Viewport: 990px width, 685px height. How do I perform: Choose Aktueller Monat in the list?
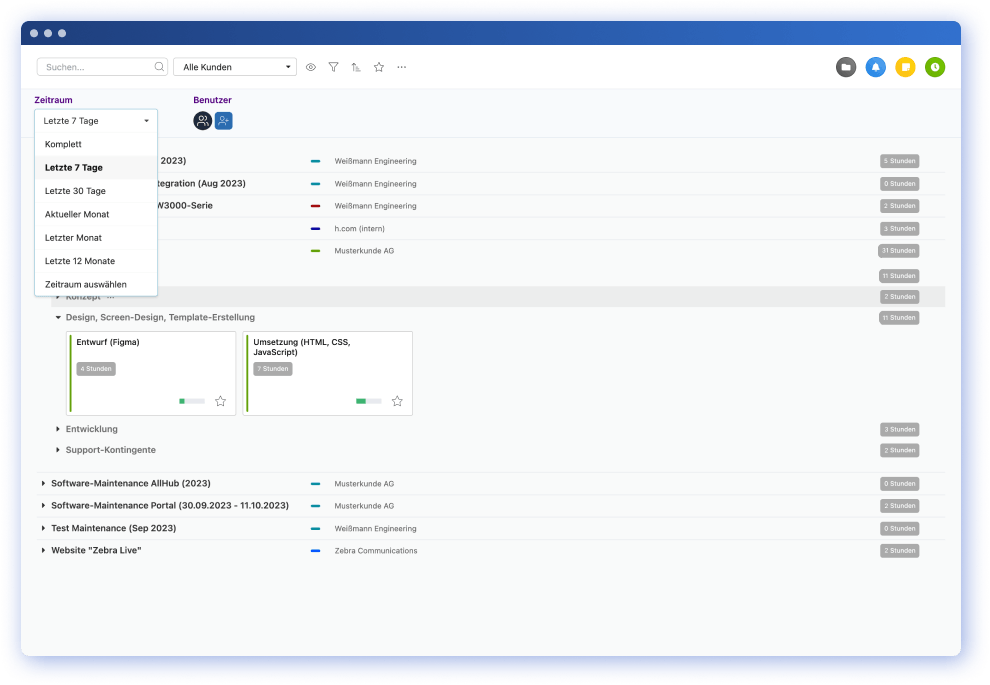tap(96, 214)
